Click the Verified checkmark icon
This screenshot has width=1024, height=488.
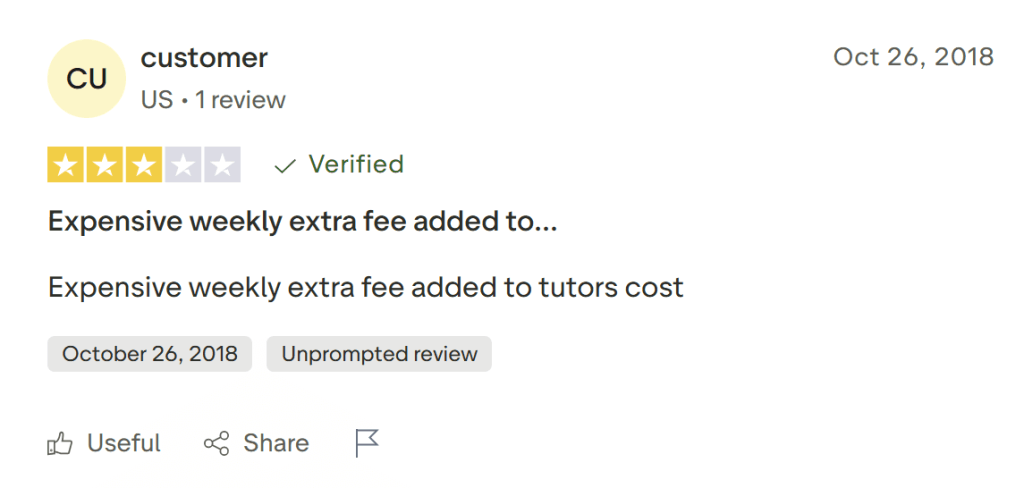285,166
